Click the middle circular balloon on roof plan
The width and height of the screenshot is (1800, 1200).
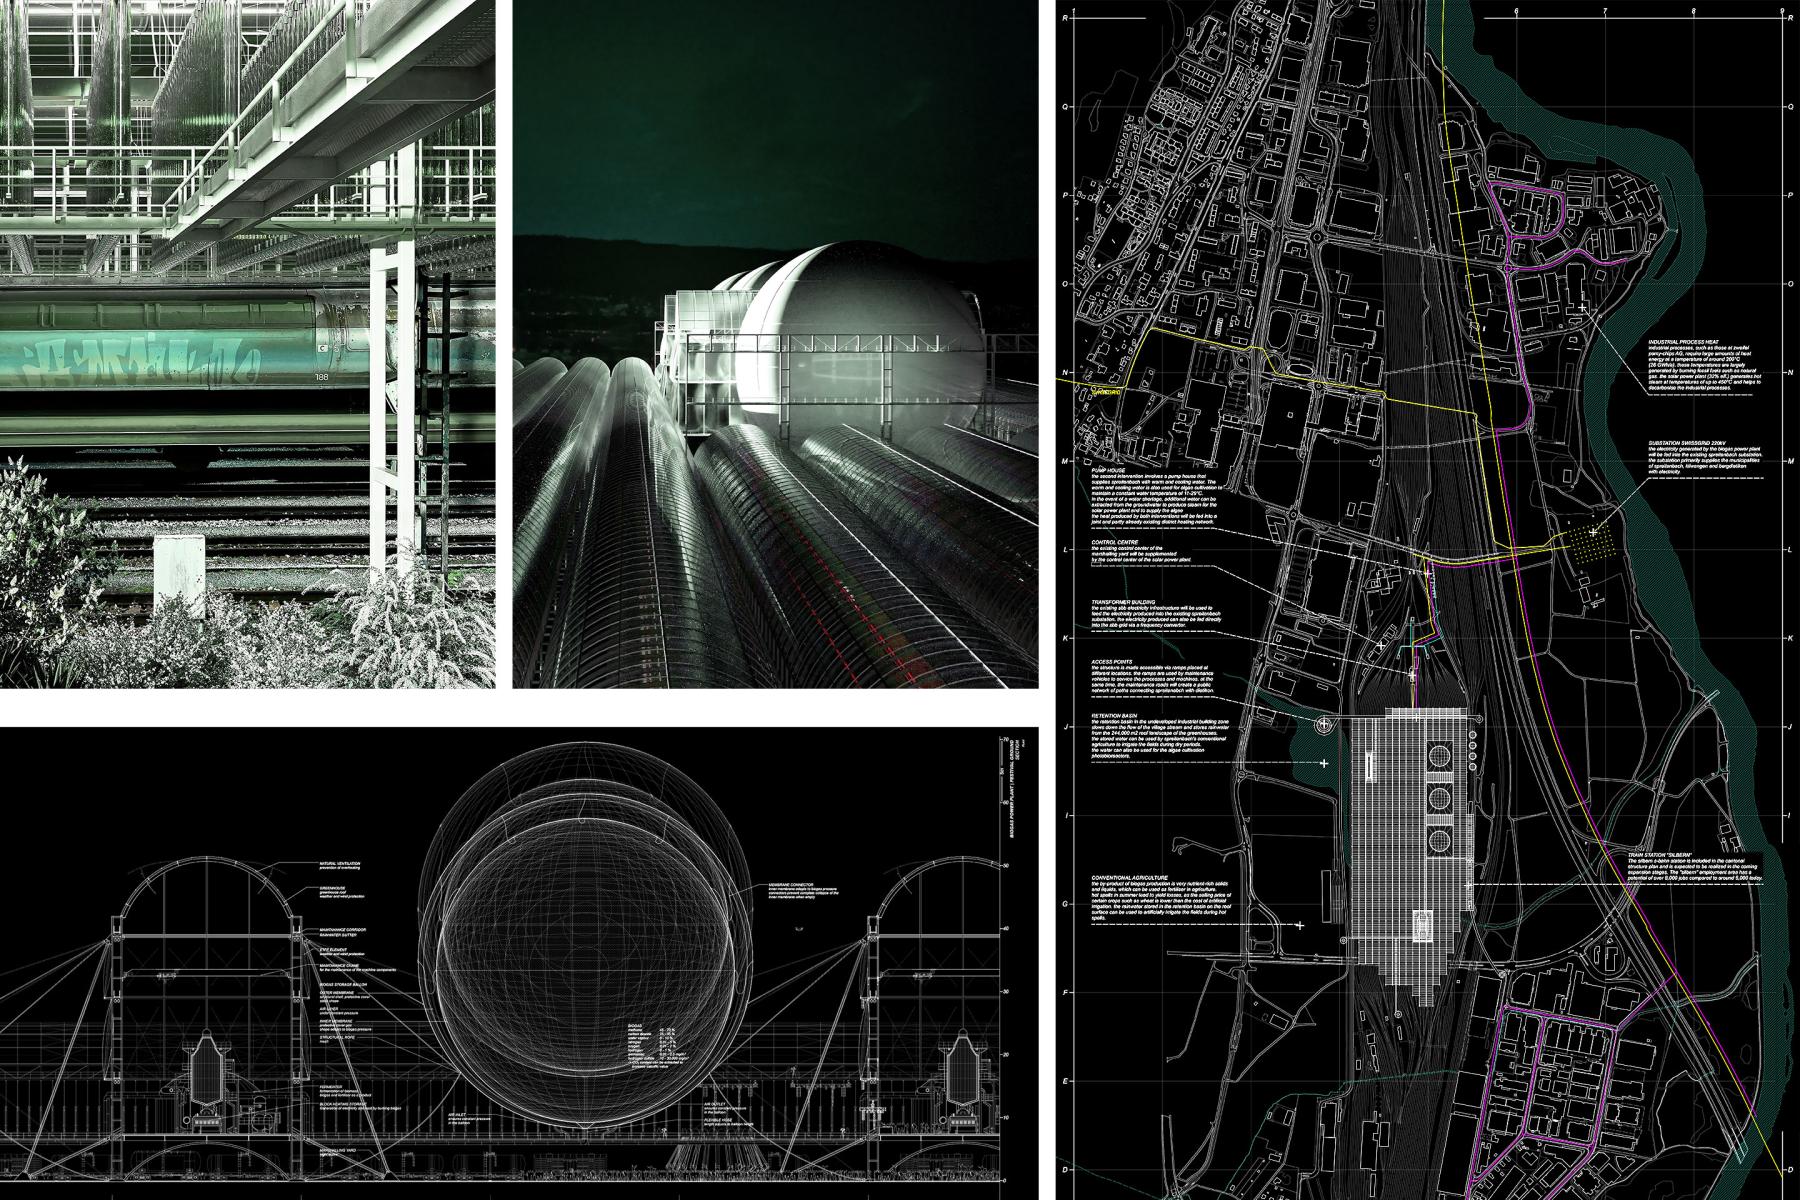[1439, 797]
